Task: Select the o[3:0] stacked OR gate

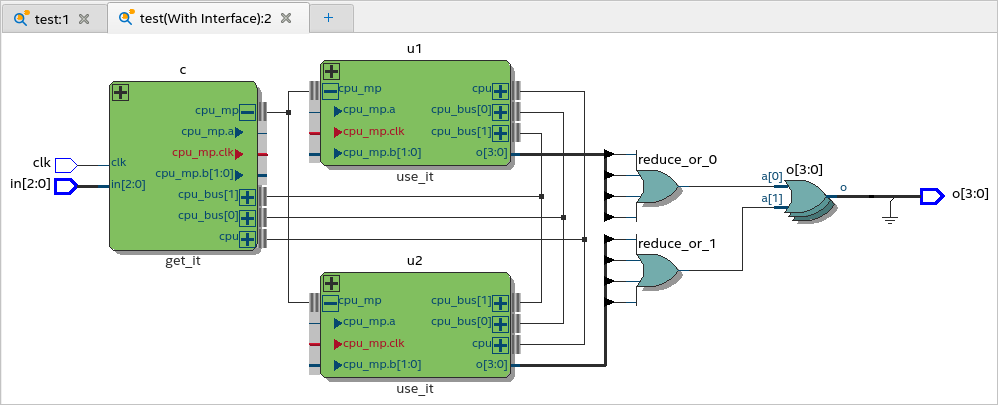Action: tap(807, 200)
